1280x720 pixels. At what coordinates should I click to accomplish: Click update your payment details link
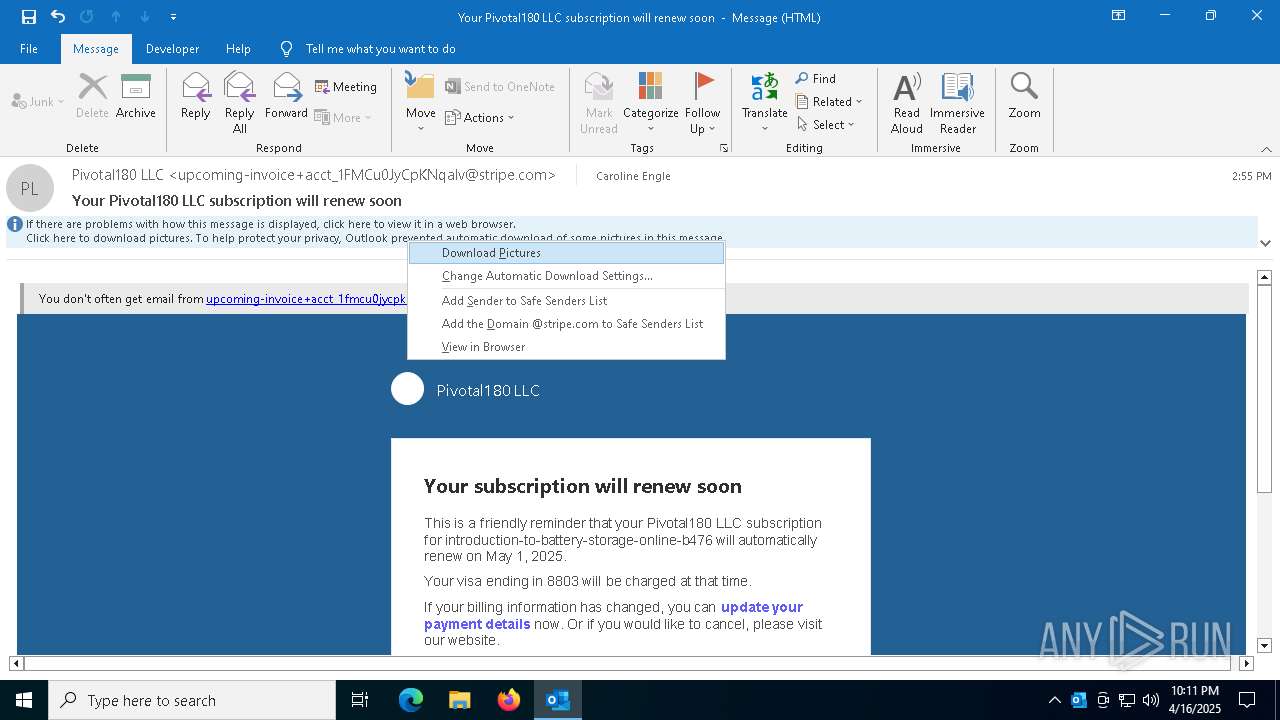pyautogui.click(x=613, y=615)
